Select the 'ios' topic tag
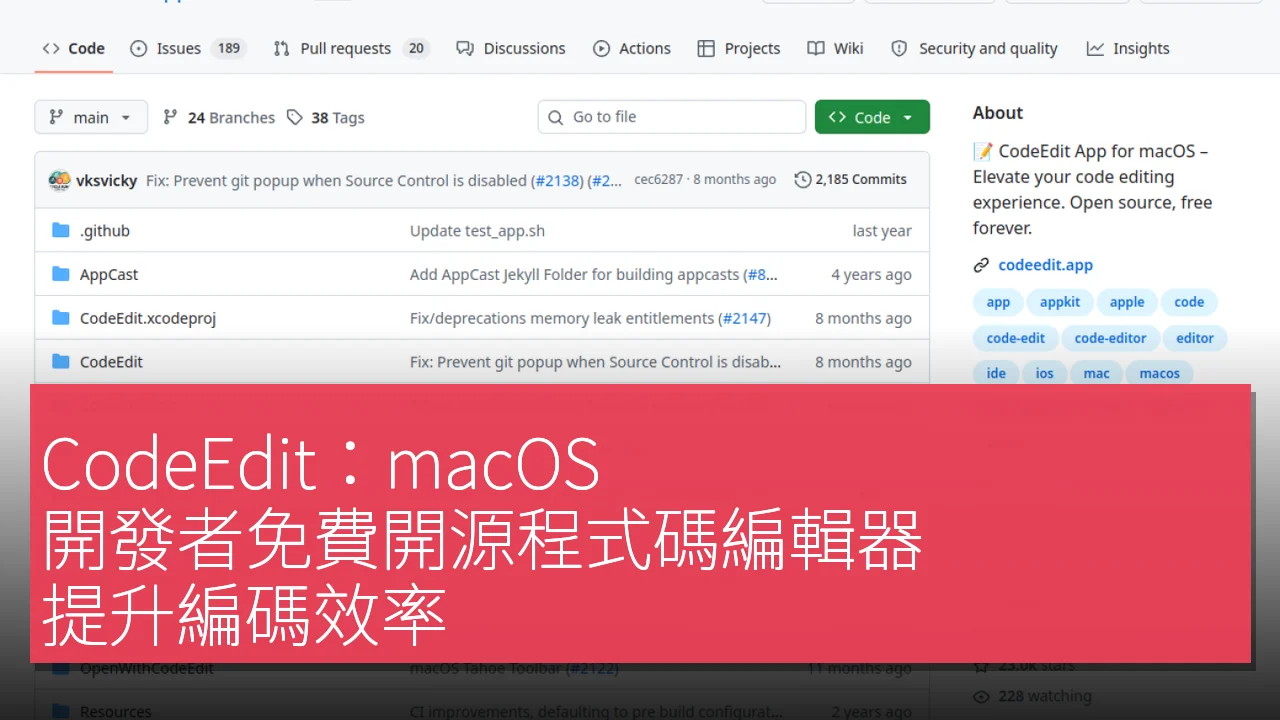This screenshot has height=720, width=1280. [1045, 373]
